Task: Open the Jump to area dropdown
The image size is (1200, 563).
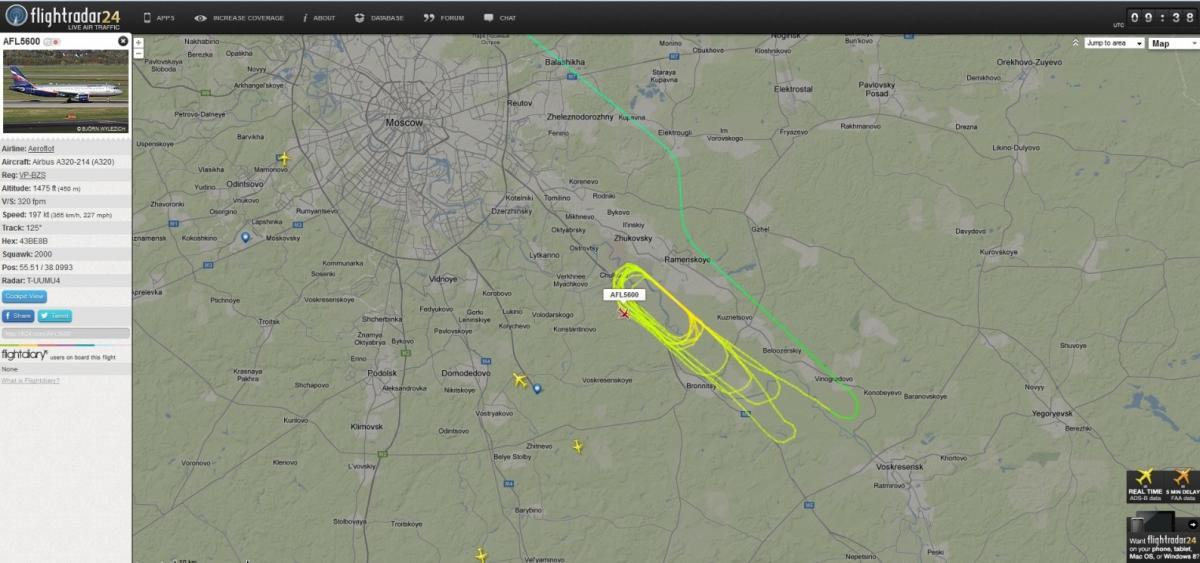Action: pyautogui.click(x=1114, y=43)
